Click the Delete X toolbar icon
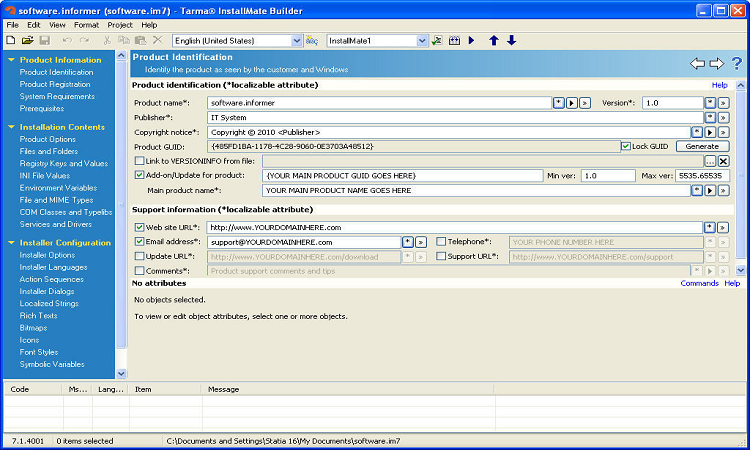Screen dimensions: 750x450 tap(157, 41)
